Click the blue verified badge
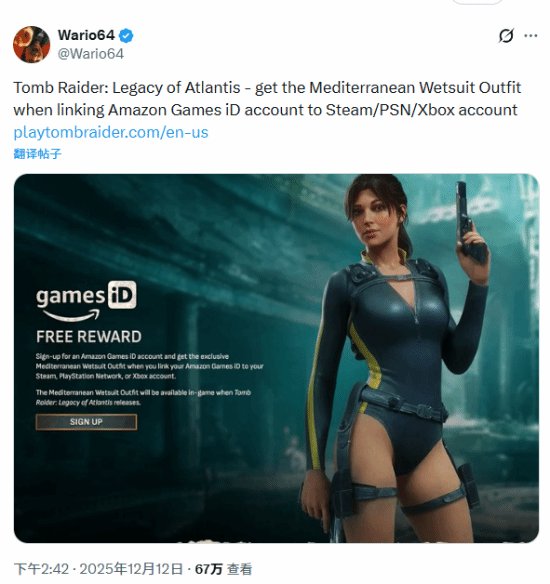The width and height of the screenshot is (550, 584). point(126,36)
